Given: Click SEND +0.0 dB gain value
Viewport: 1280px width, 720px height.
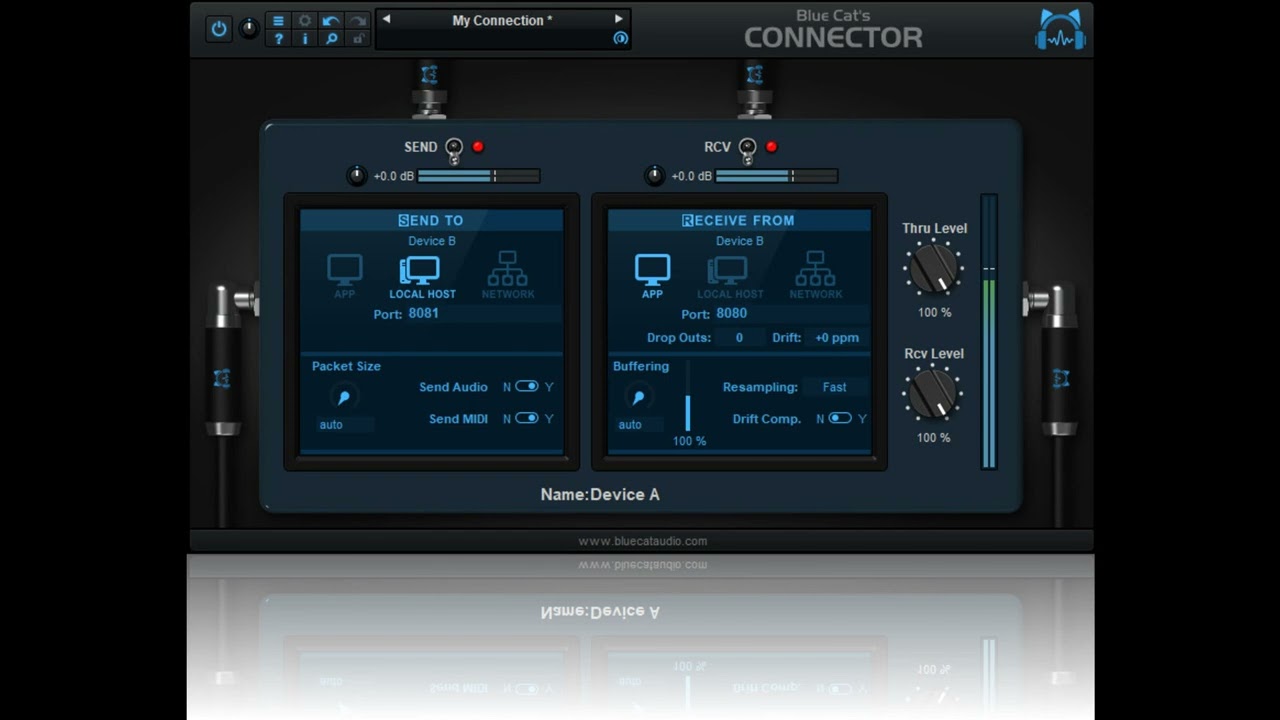Looking at the screenshot, I should coord(393,176).
